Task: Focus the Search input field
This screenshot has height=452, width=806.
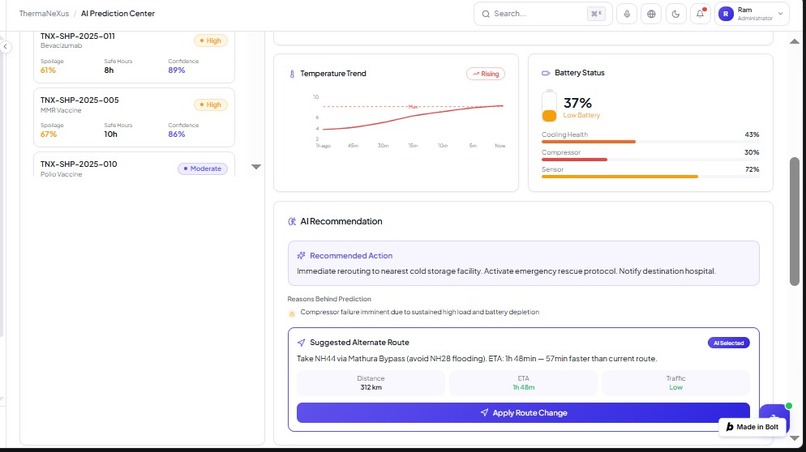Action: (542, 14)
